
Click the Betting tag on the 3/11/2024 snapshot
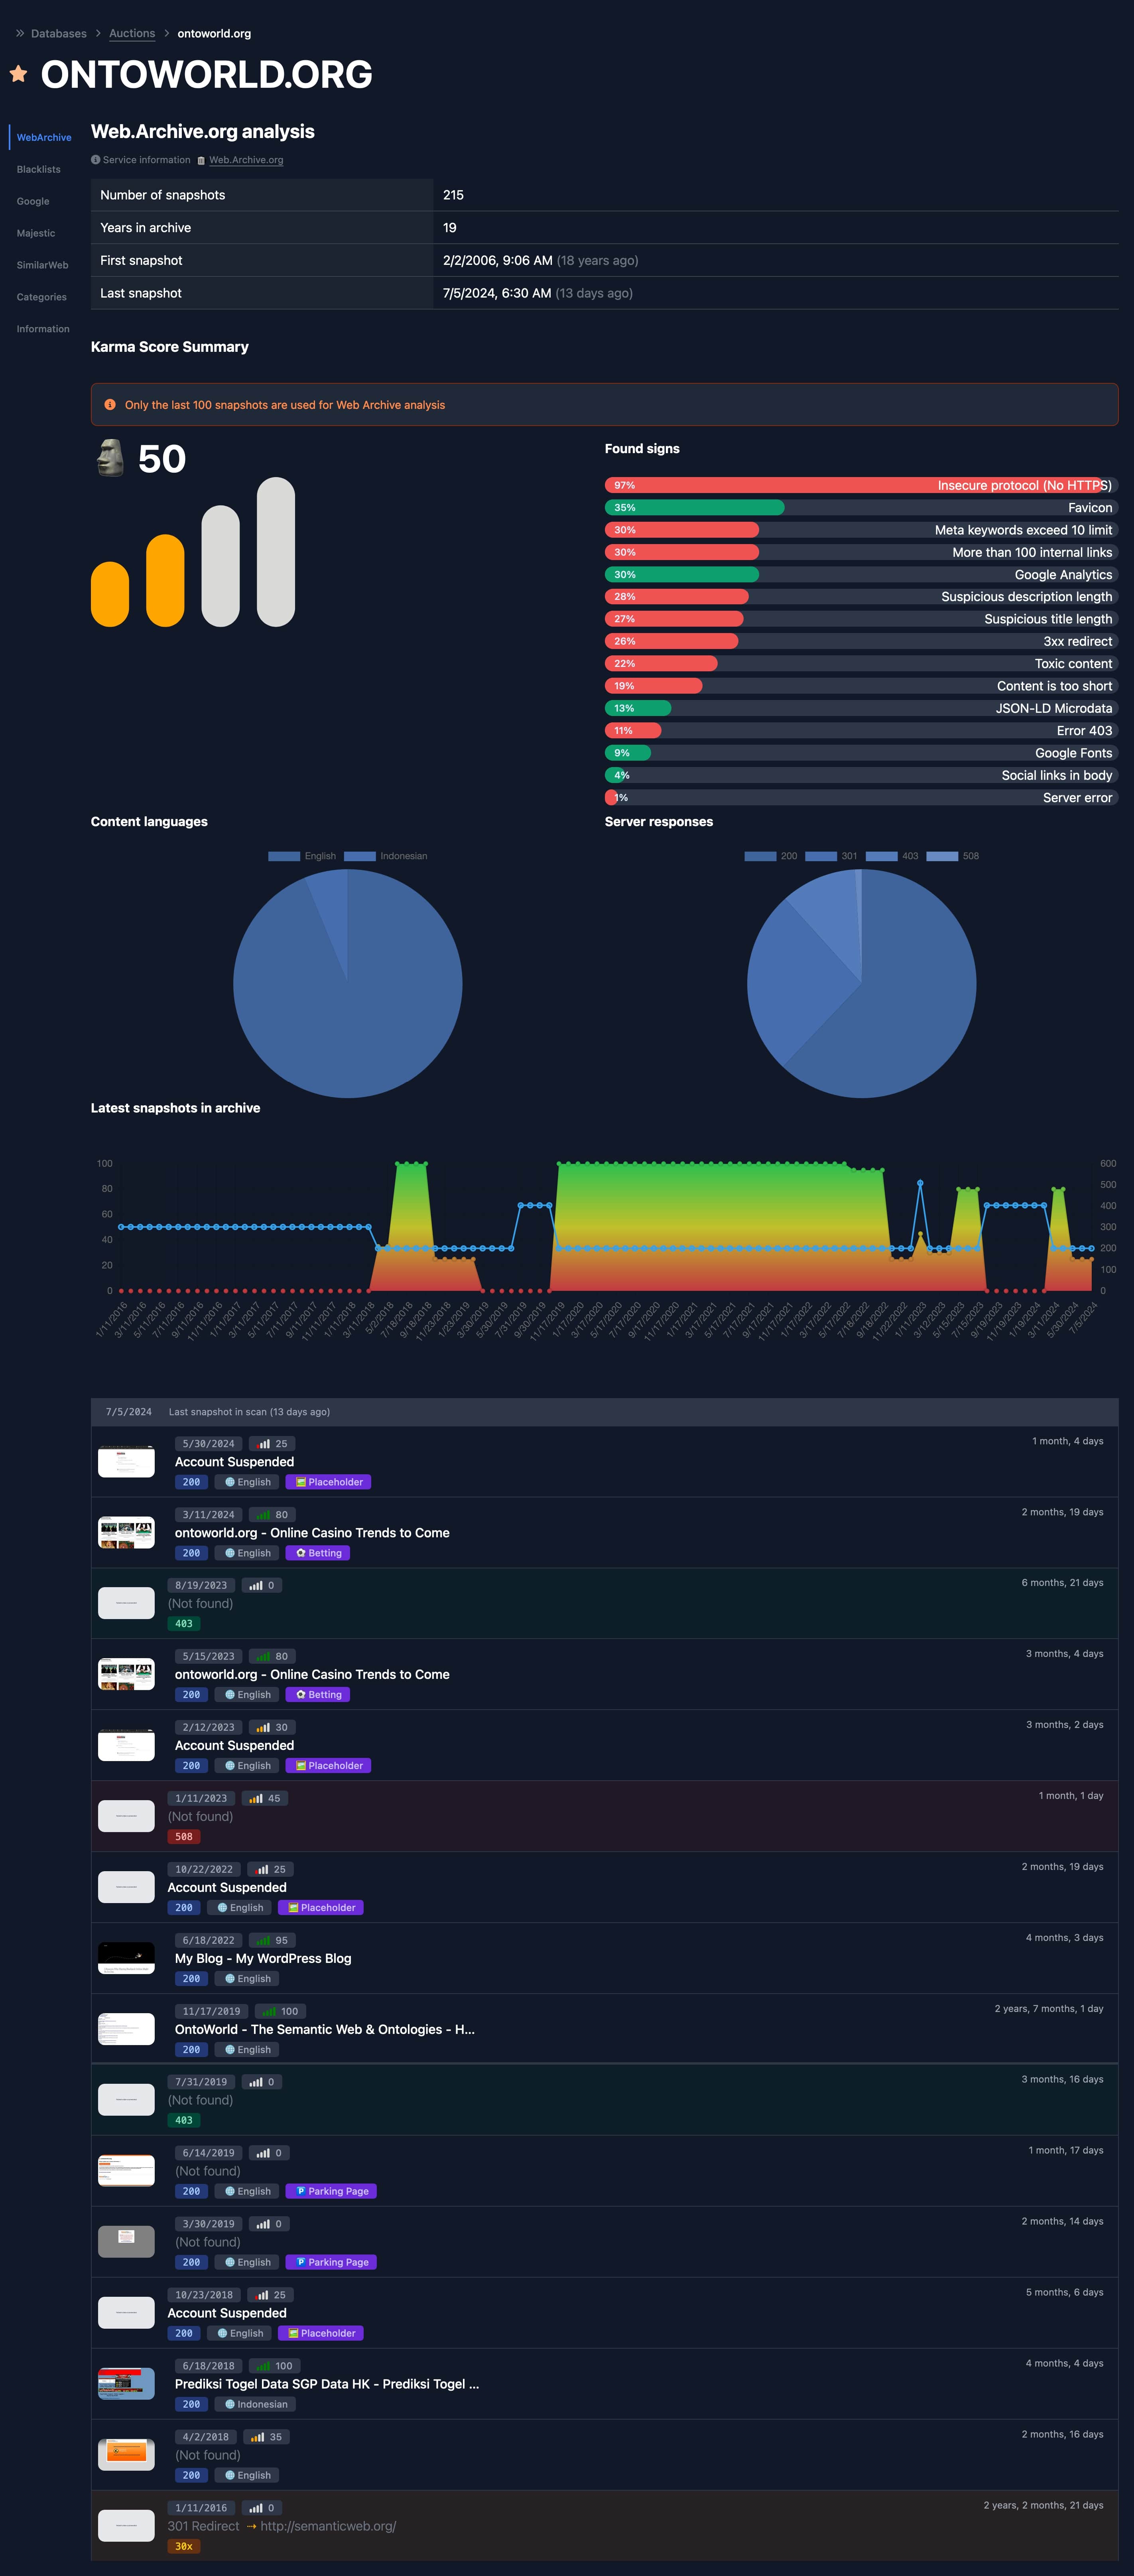tap(318, 1553)
